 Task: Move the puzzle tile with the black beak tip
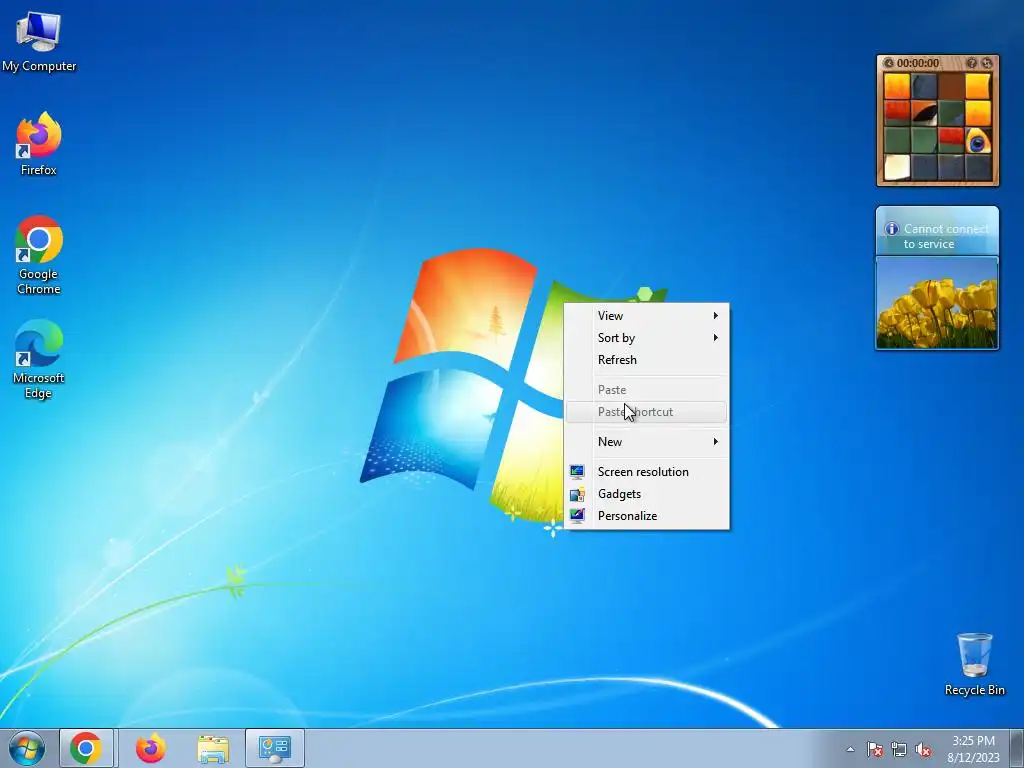click(x=924, y=113)
